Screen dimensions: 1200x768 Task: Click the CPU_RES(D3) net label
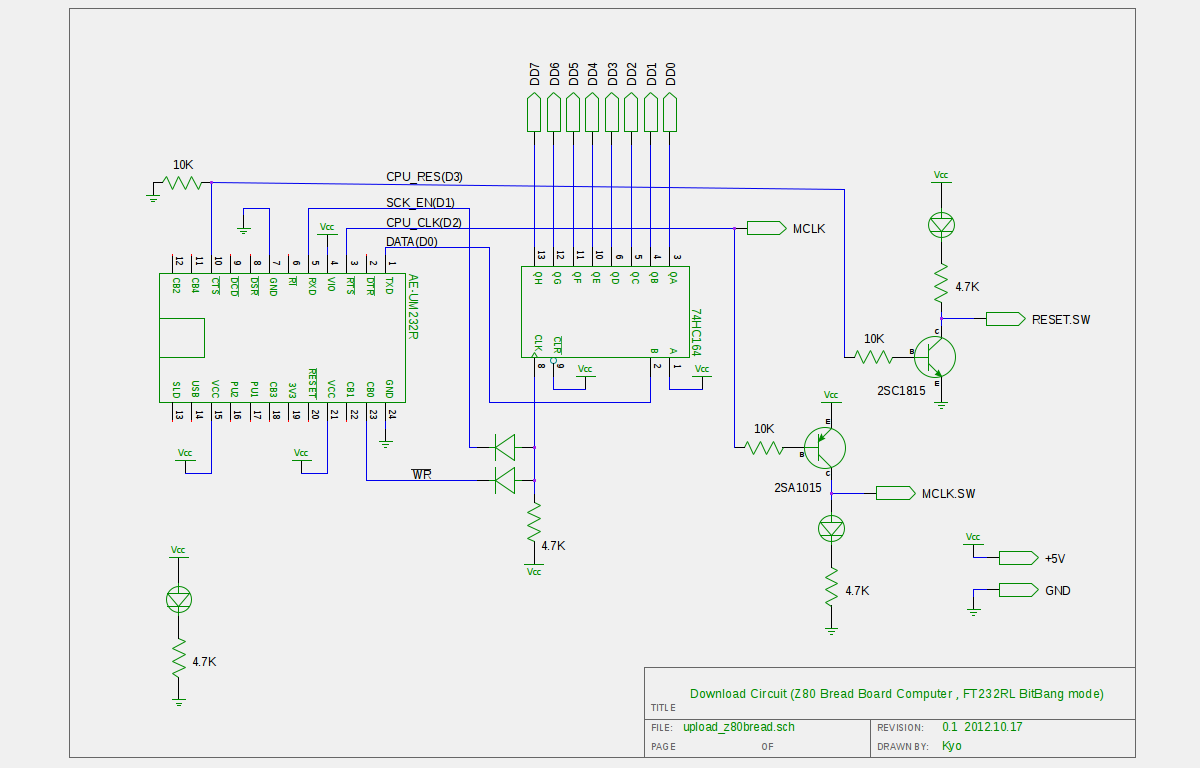click(424, 177)
